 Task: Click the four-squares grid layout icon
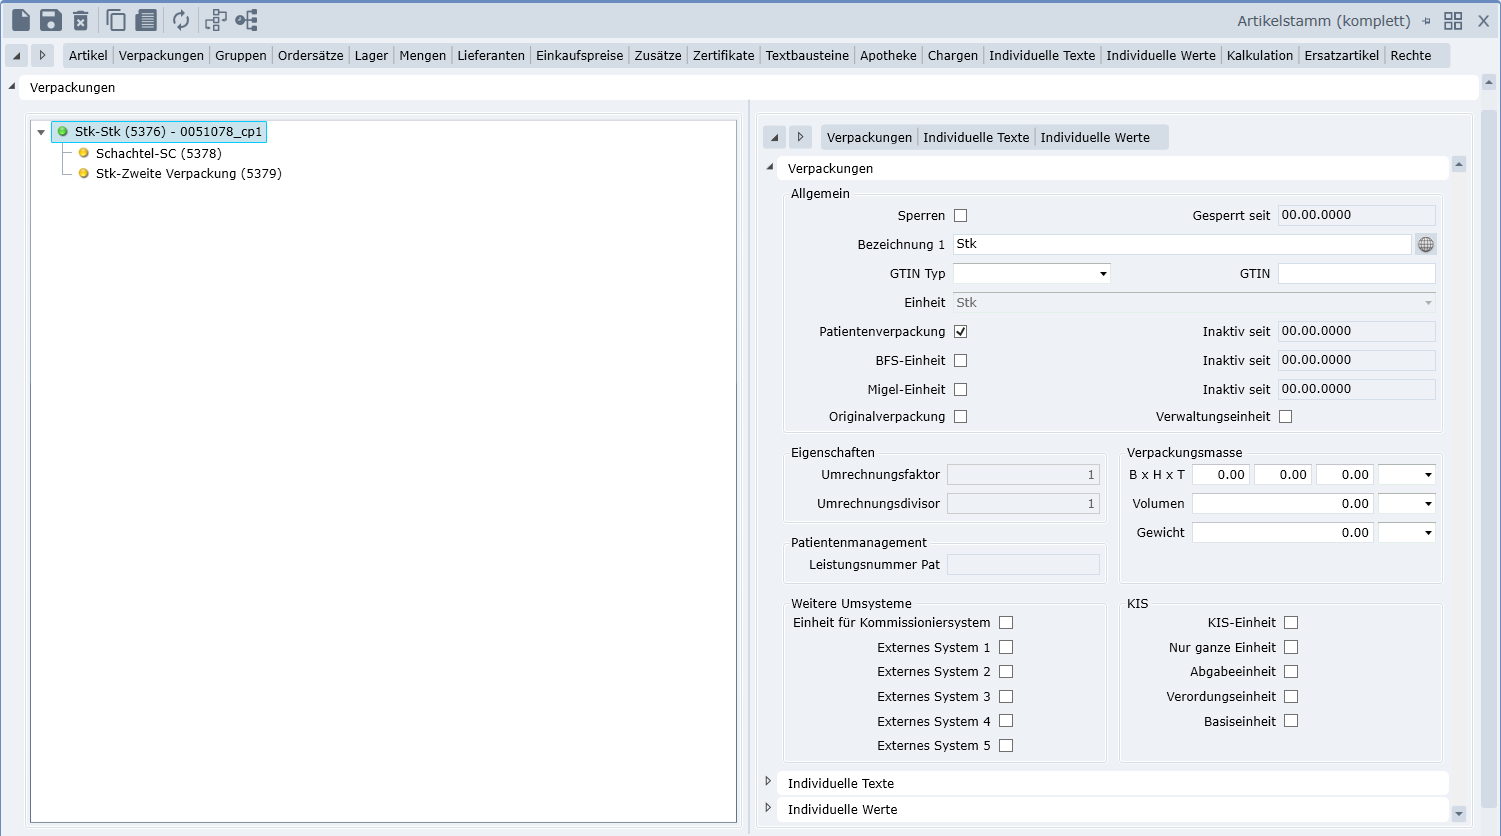(x=1453, y=21)
